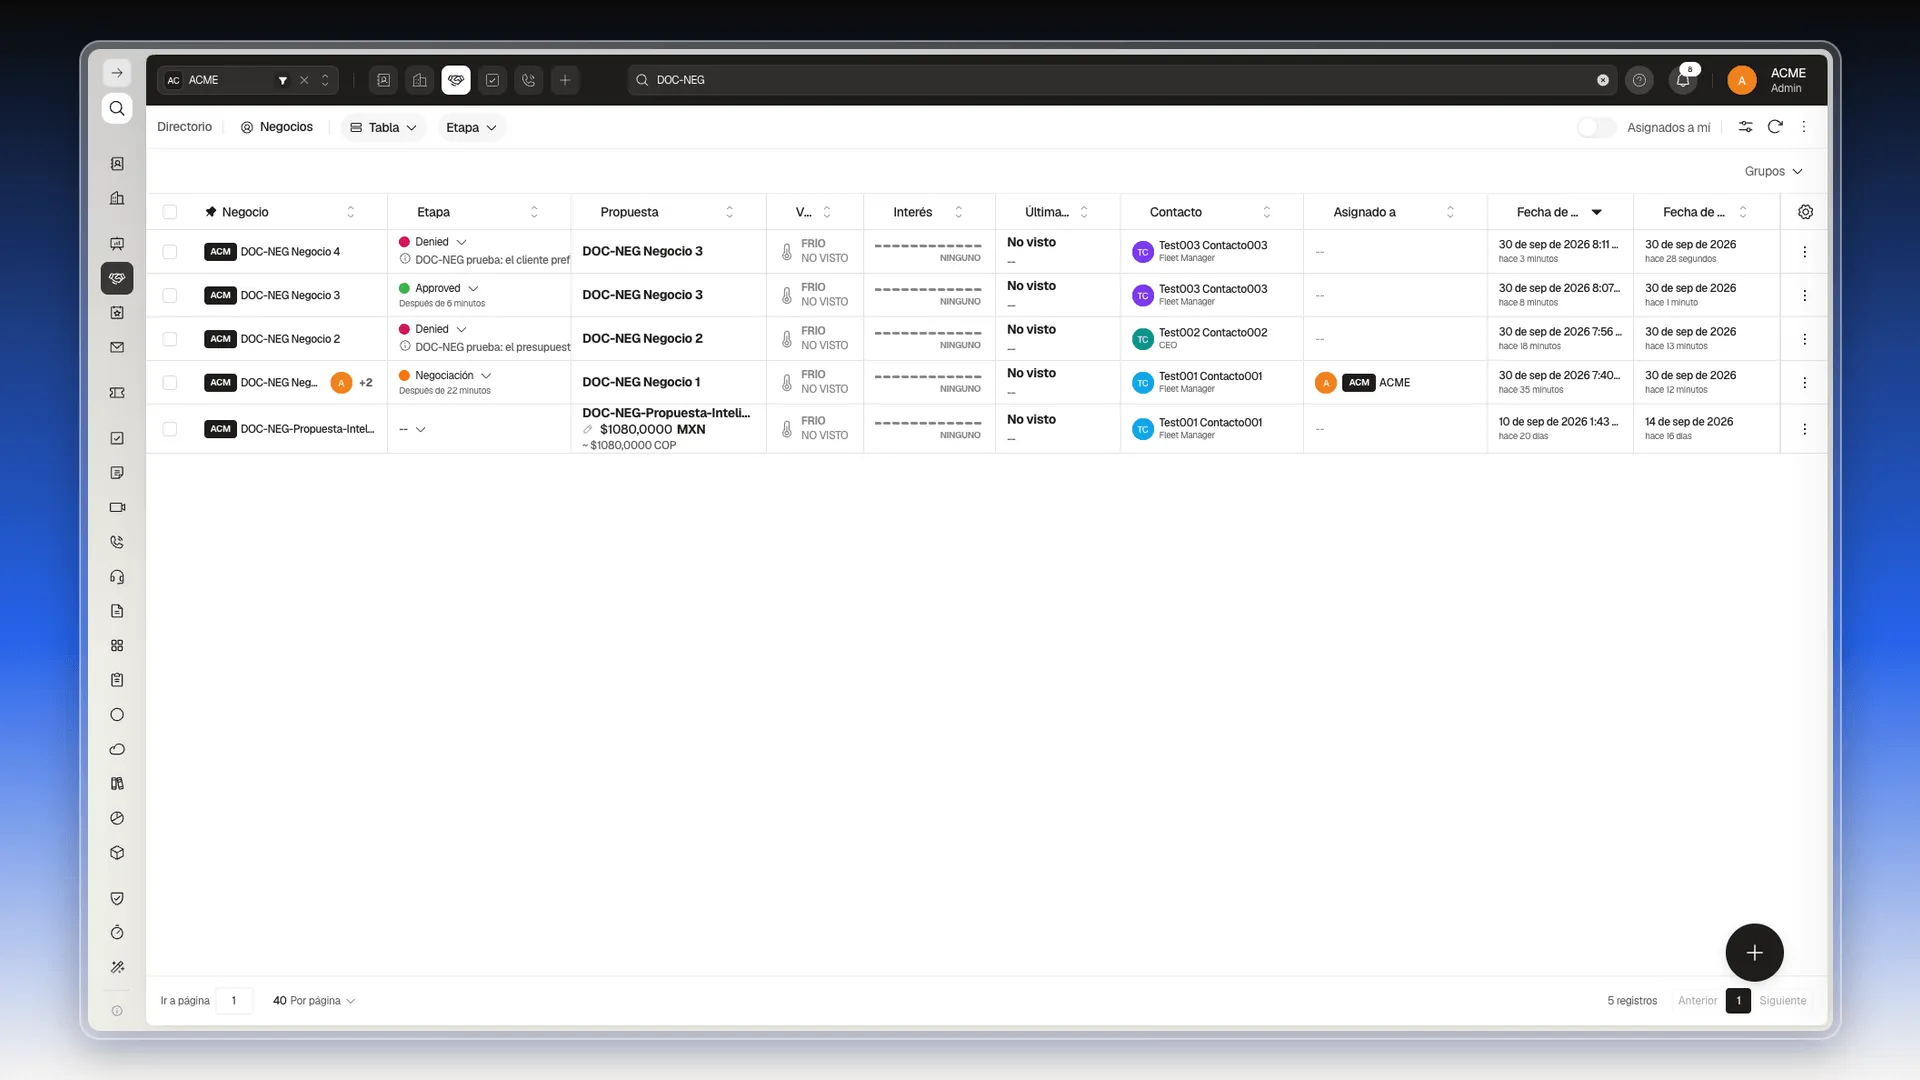This screenshot has width=1920, height=1080.
Task: Open the headset support icon in sidebar
Action: (117, 577)
